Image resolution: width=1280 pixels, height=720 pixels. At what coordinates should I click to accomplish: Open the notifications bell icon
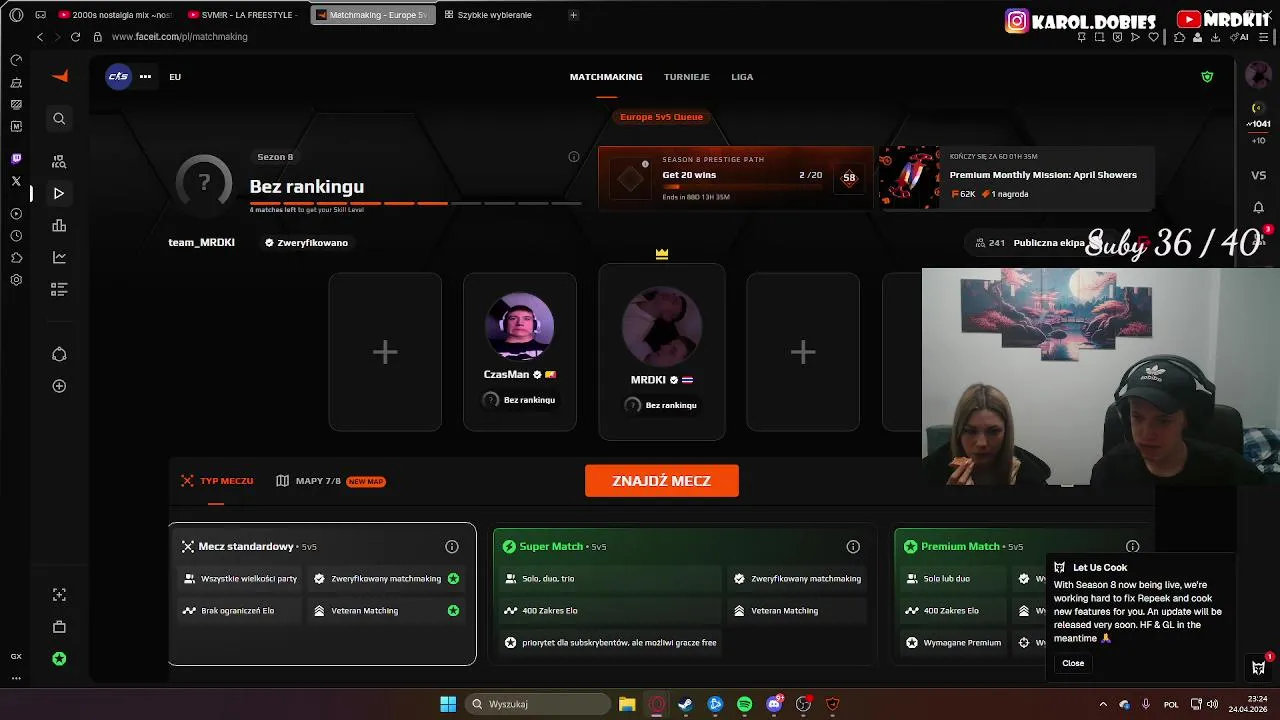pyautogui.click(x=1258, y=207)
